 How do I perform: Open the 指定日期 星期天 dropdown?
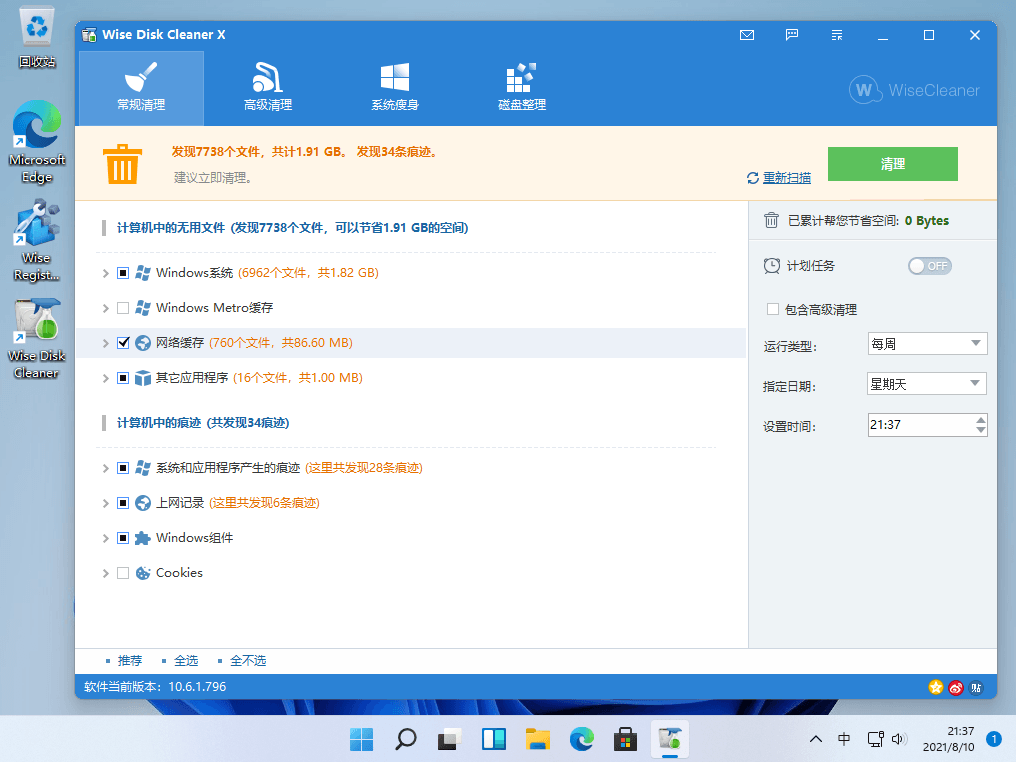pyautogui.click(x=927, y=384)
